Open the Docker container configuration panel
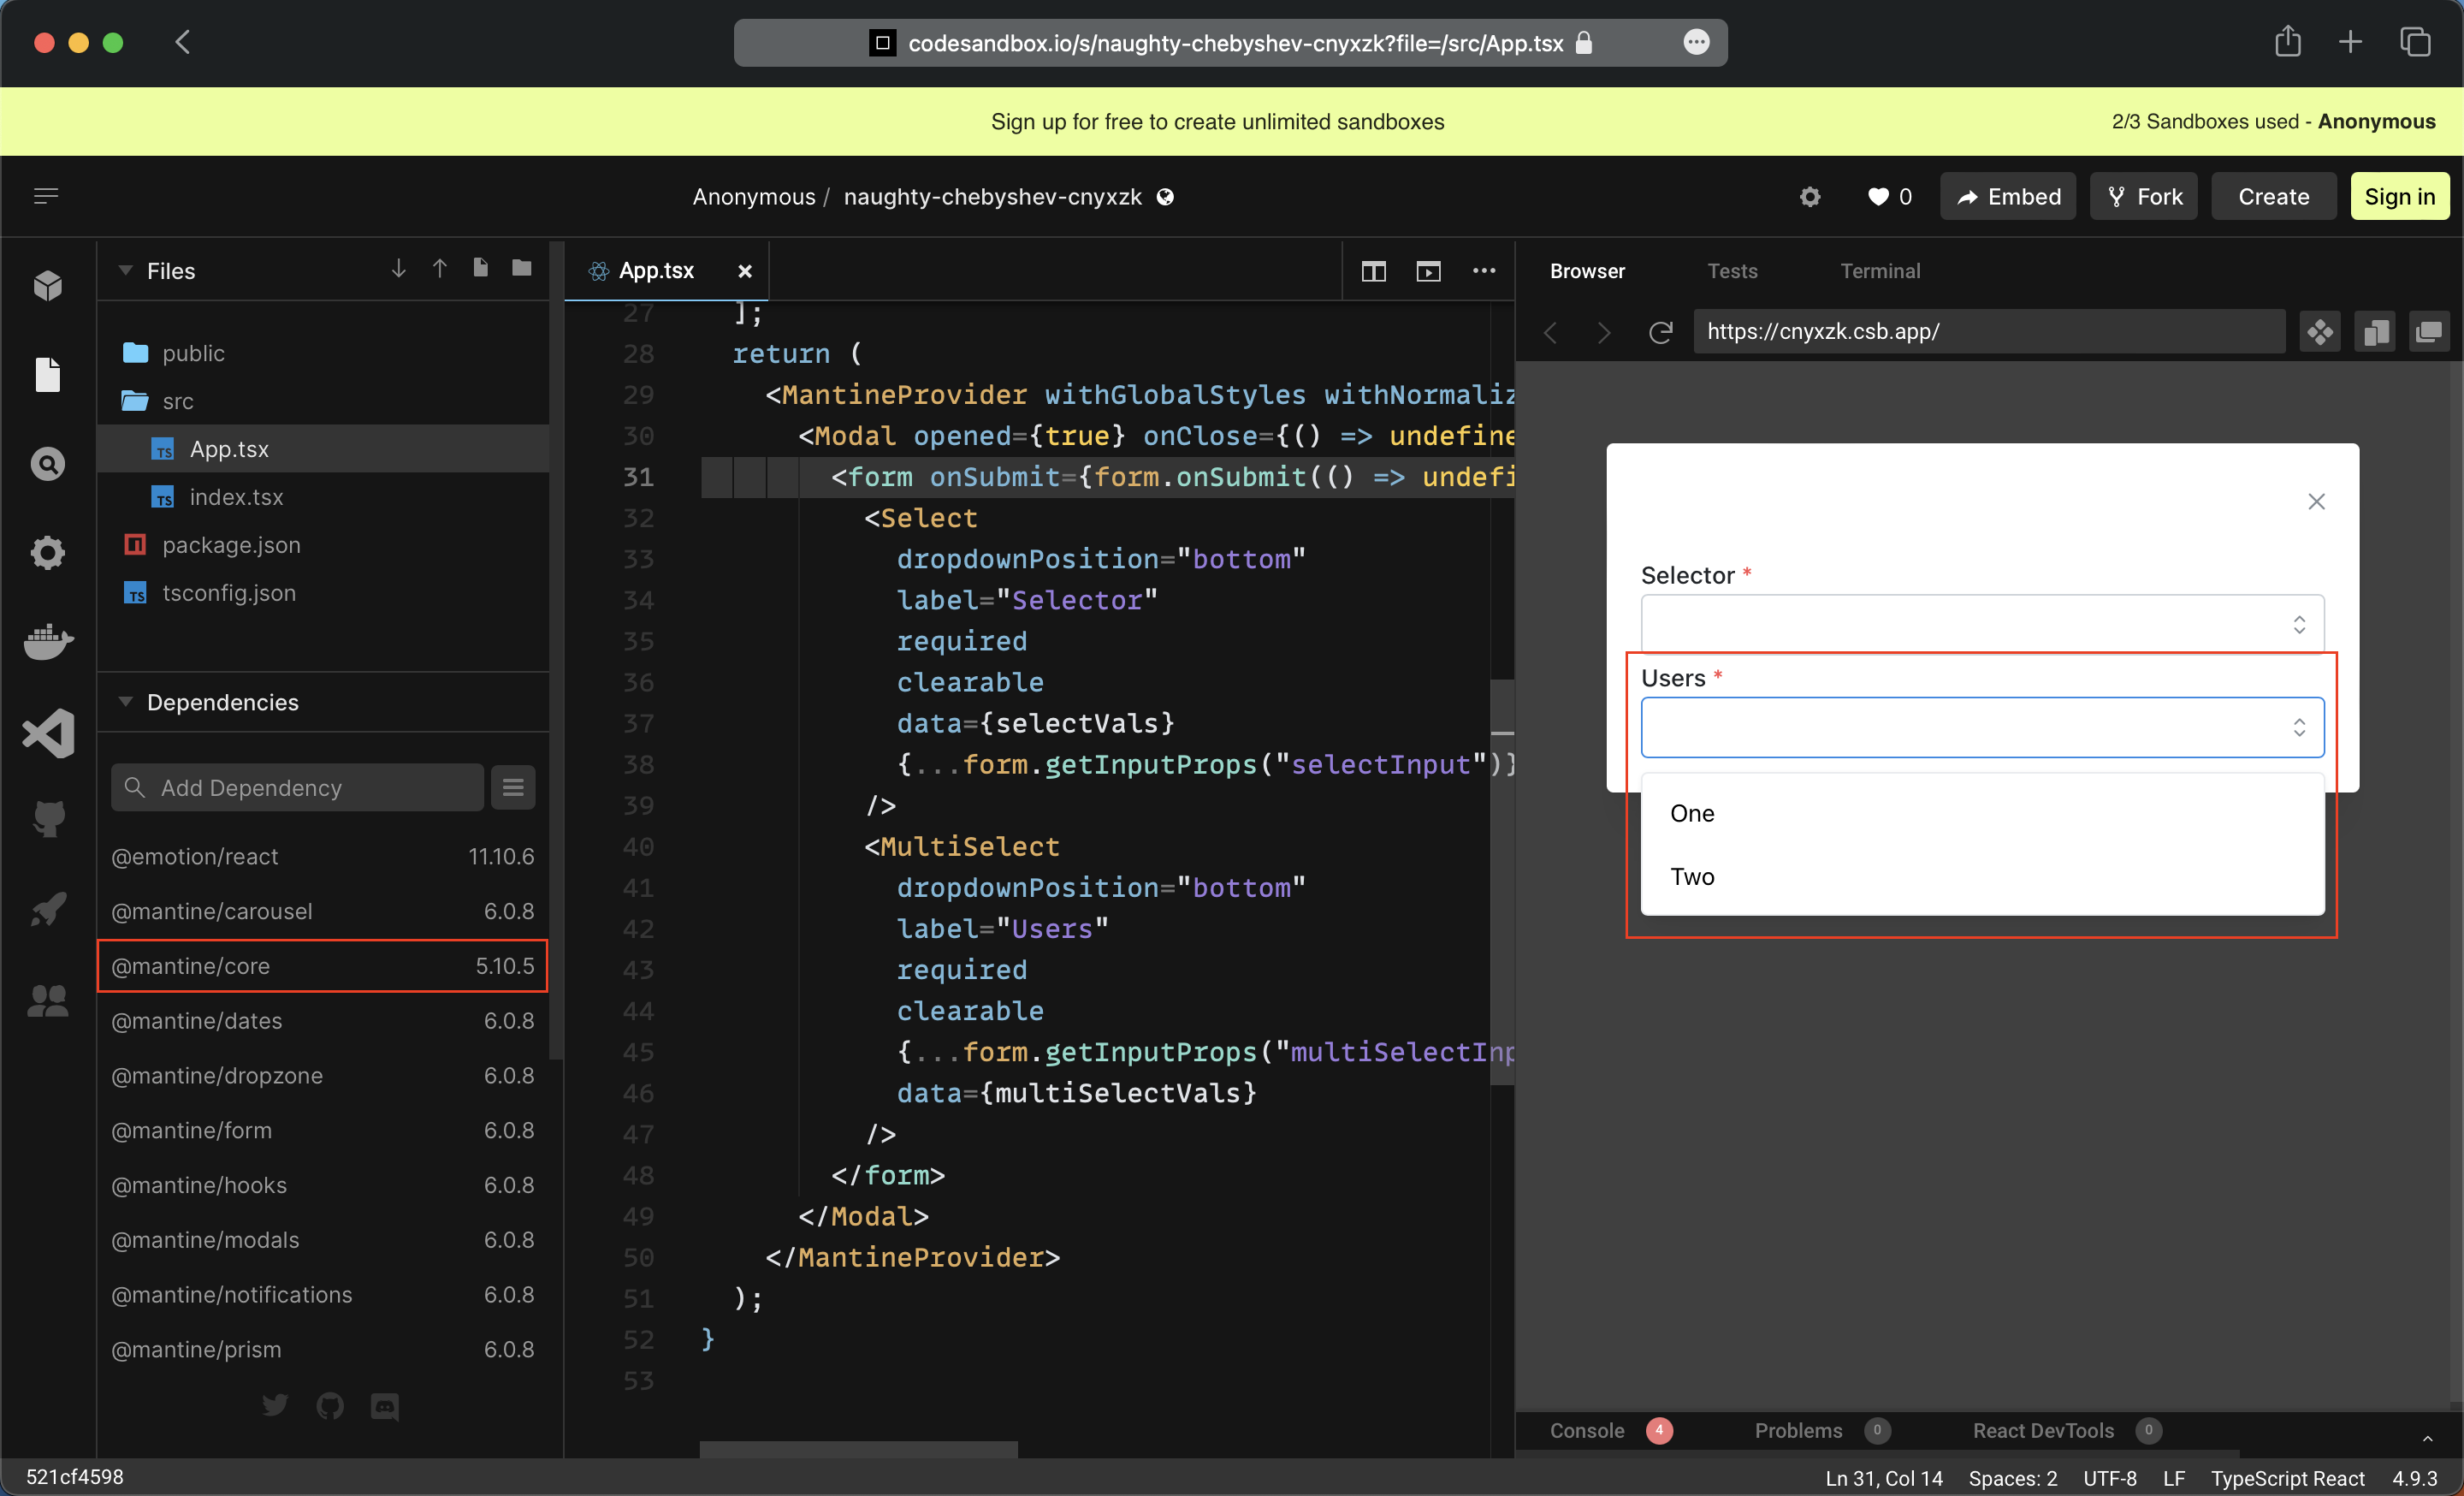 47,642
